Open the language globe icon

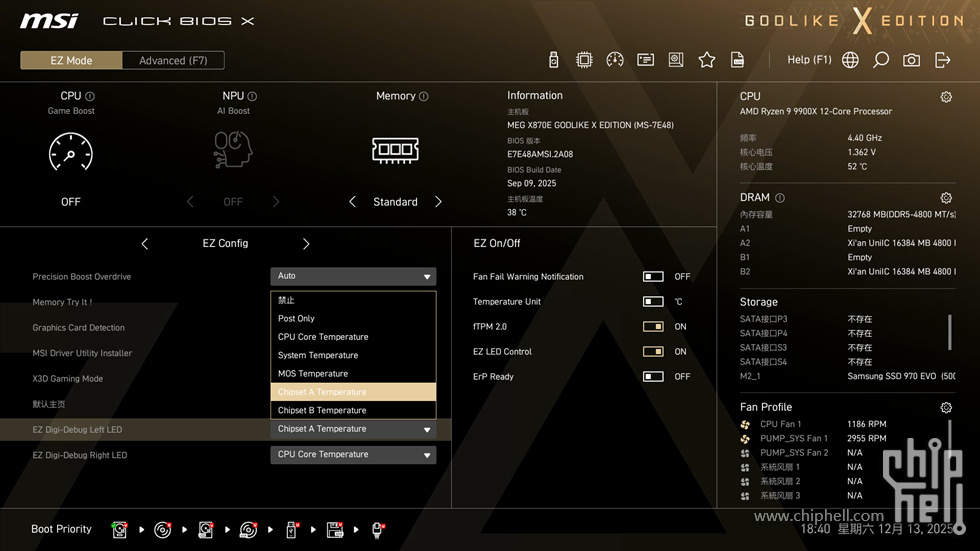850,60
